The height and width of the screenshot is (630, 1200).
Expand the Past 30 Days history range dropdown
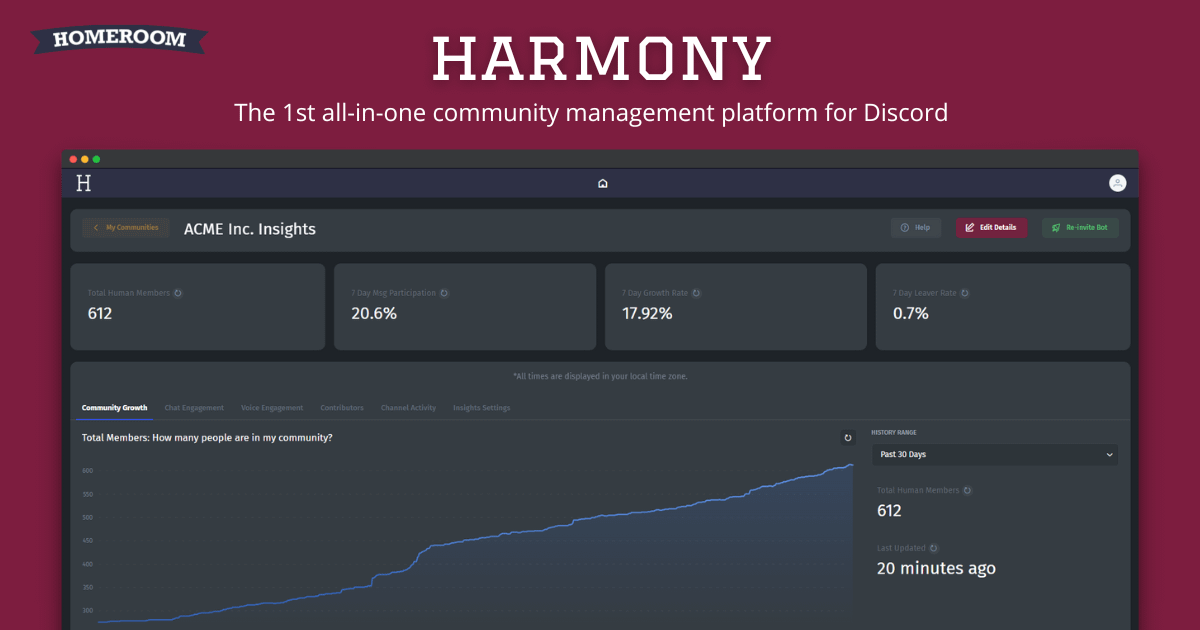(995, 455)
